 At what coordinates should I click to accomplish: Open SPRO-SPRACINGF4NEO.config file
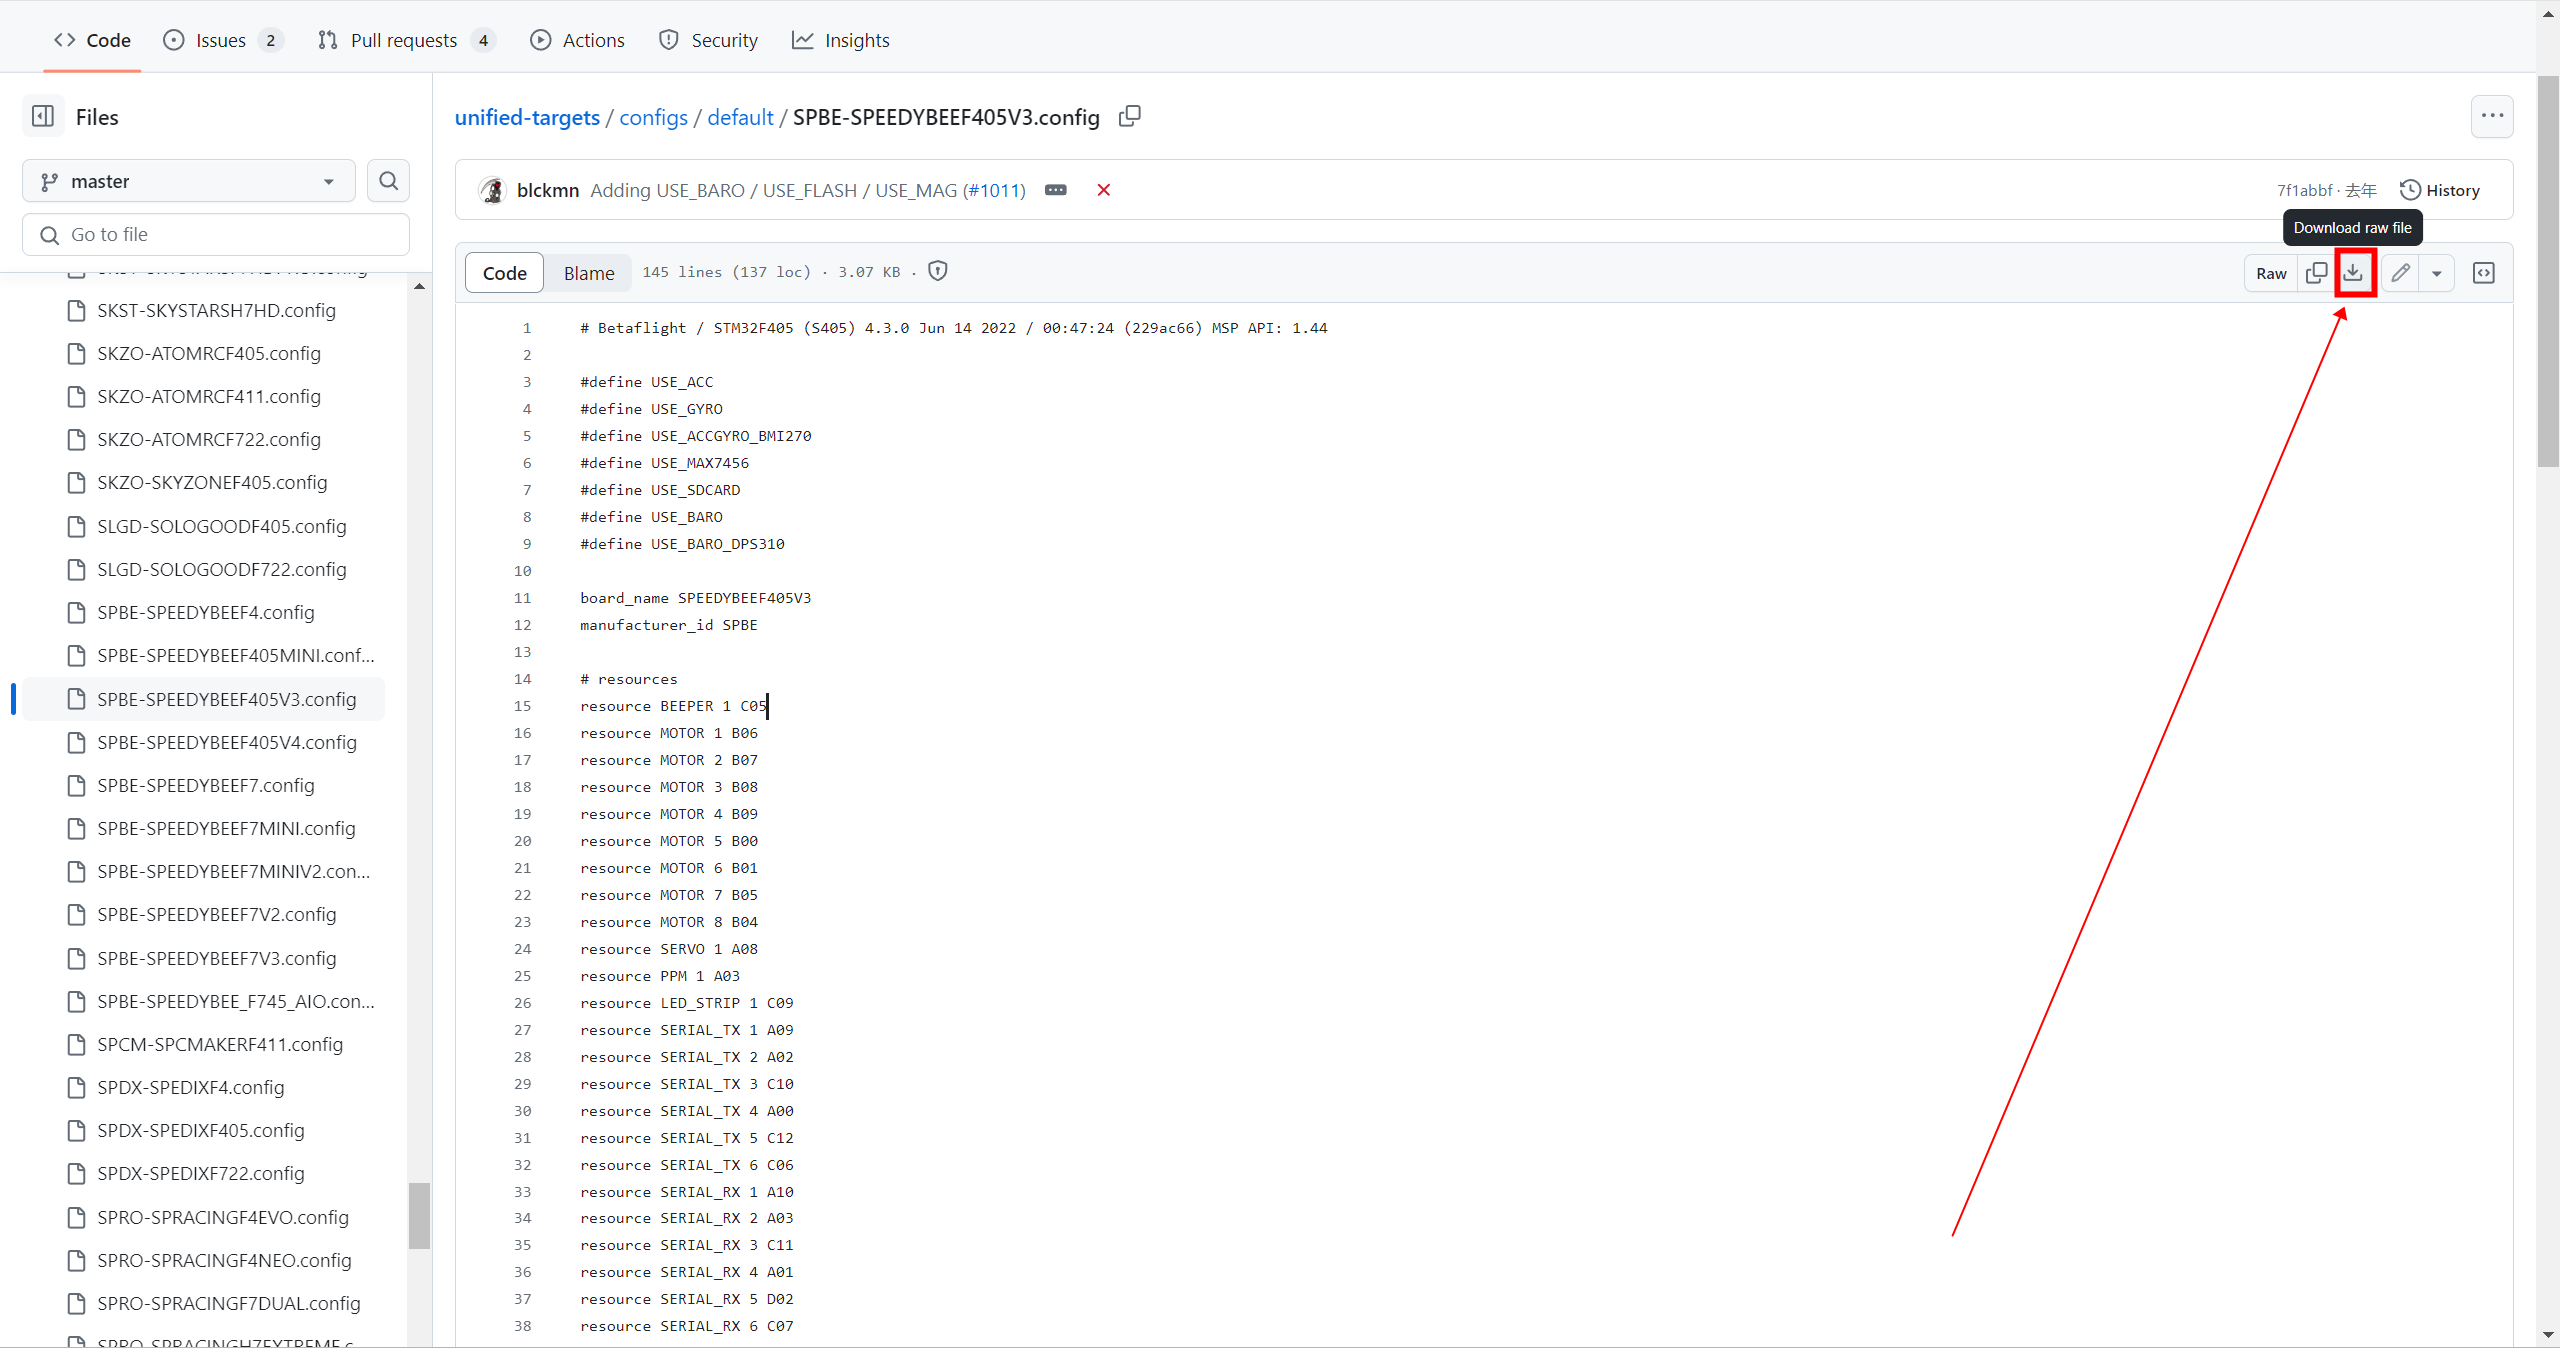click(224, 1260)
